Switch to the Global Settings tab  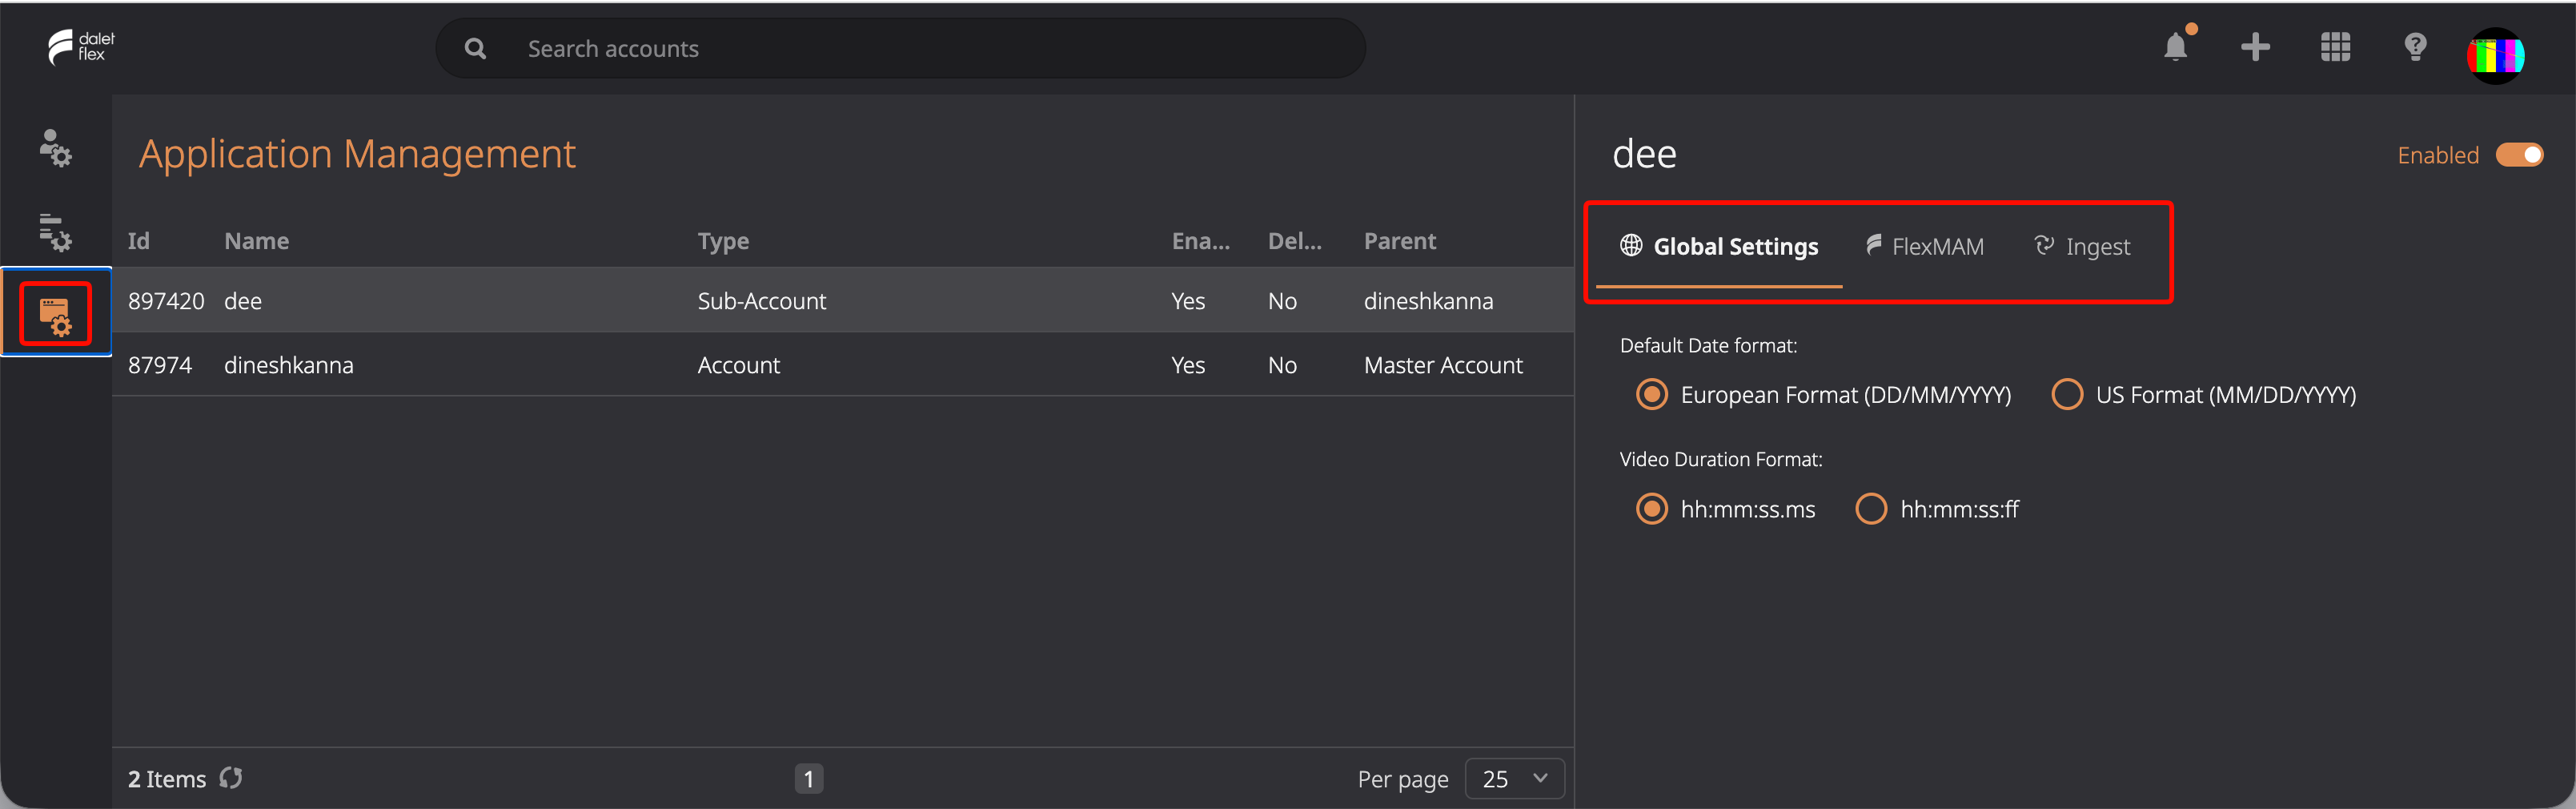pos(1719,247)
